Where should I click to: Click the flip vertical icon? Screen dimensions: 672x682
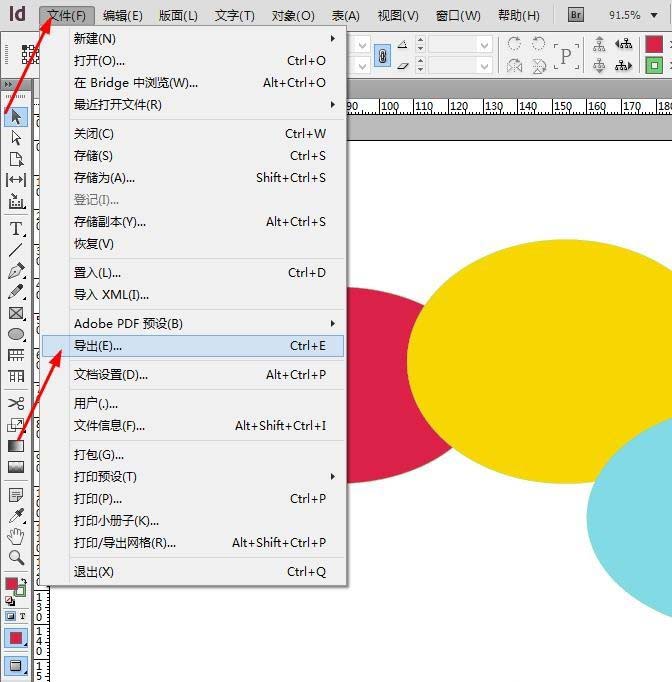[538, 66]
